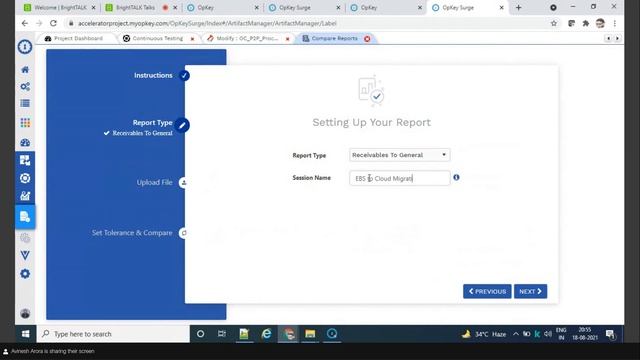Open a new browser tab
Screen dimensions: 640x360
point(518,7)
